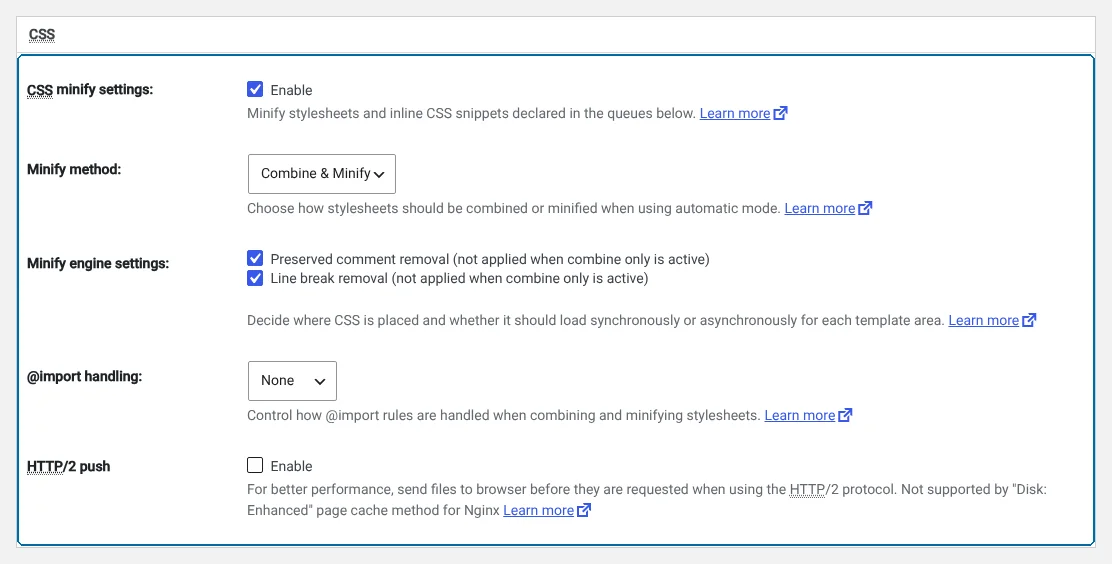Open the Combine & Minify method dropdown

[322, 174]
